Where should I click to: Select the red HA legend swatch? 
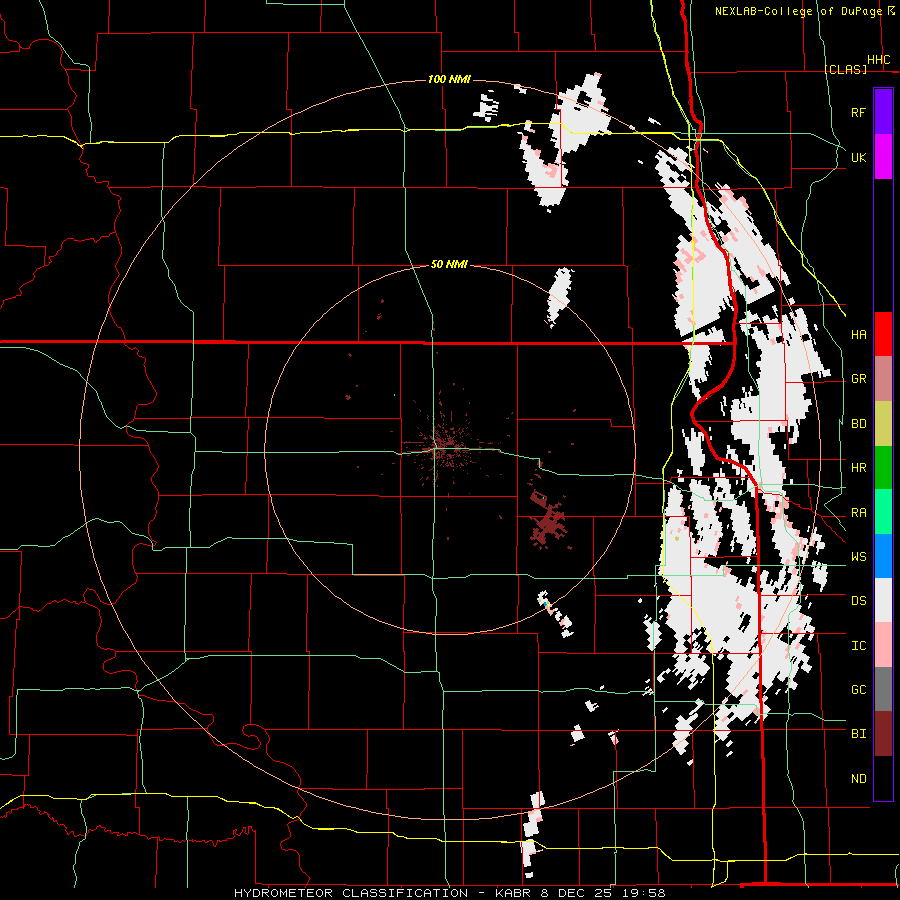(x=883, y=334)
